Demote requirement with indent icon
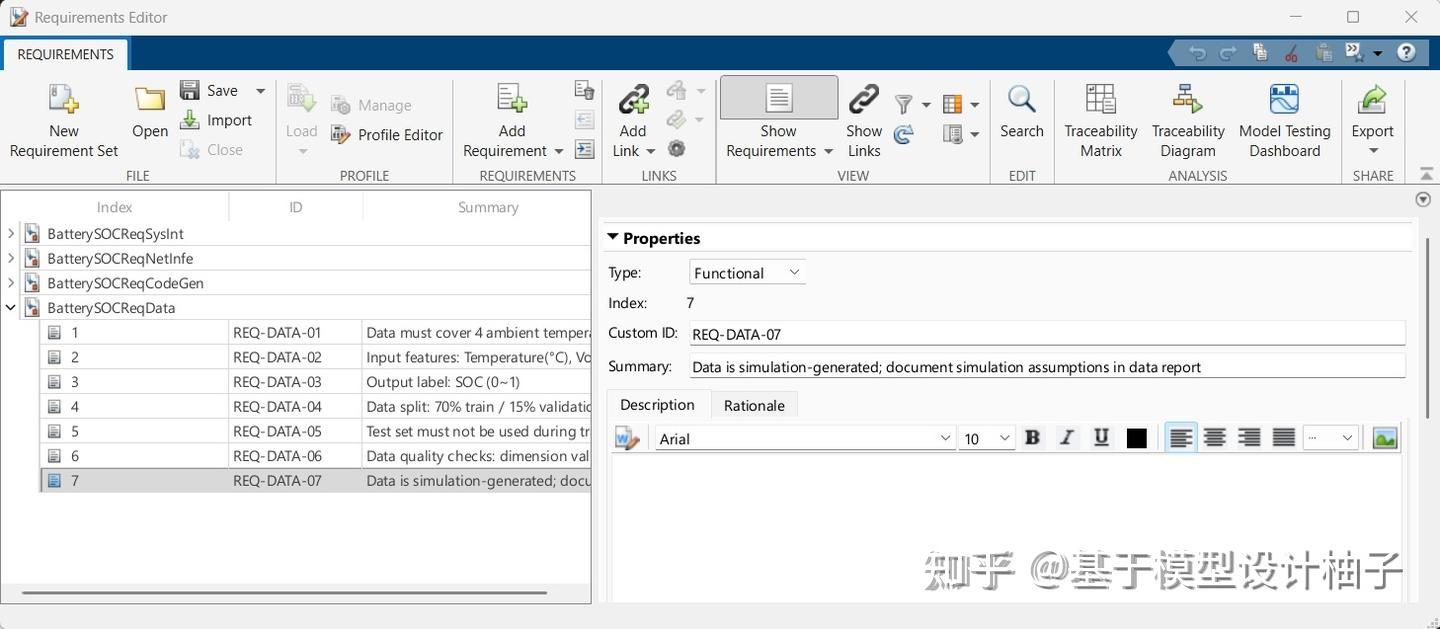Image resolution: width=1440 pixels, height=629 pixels. 585,149
